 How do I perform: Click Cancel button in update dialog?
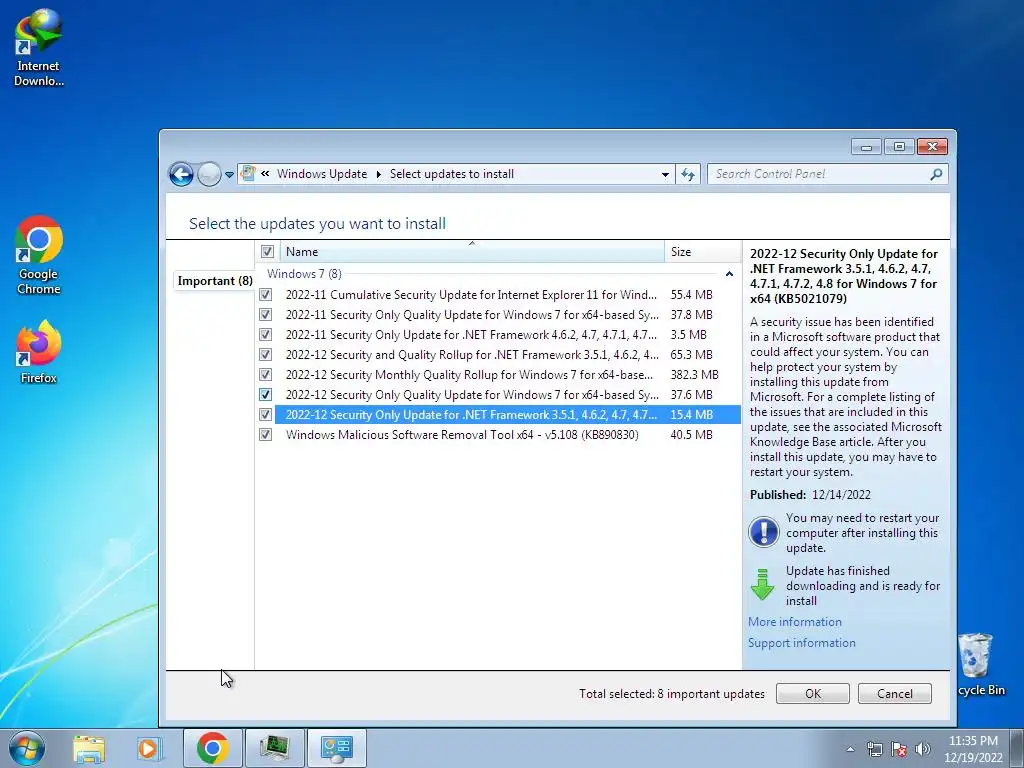(895, 694)
